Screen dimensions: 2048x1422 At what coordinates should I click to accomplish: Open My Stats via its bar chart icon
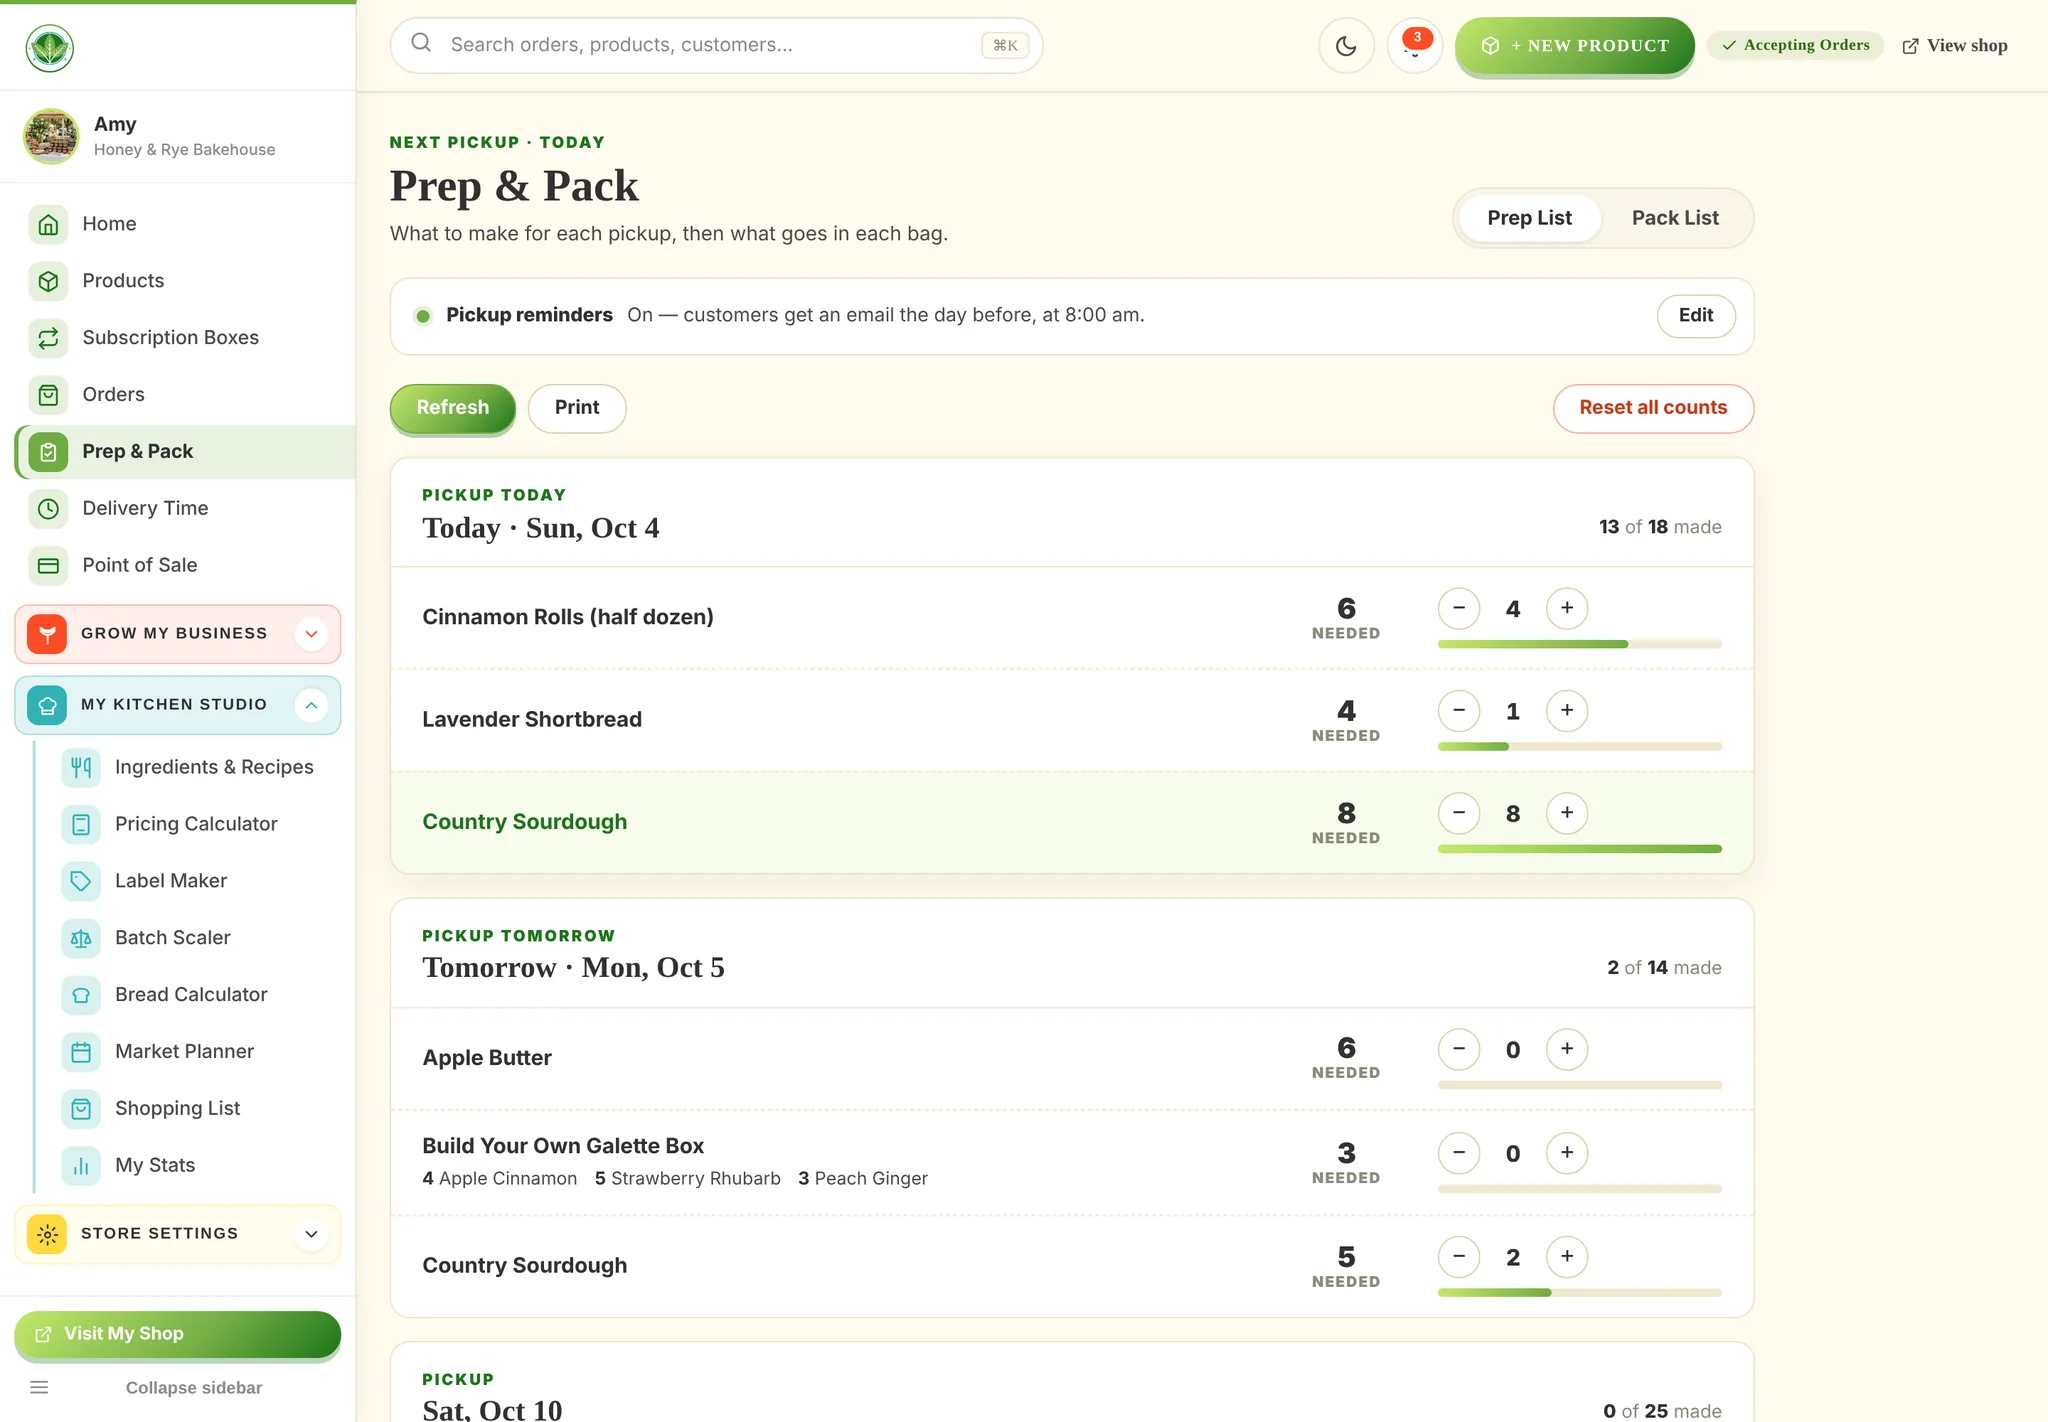pyautogui.click(x=81, y=1166)
